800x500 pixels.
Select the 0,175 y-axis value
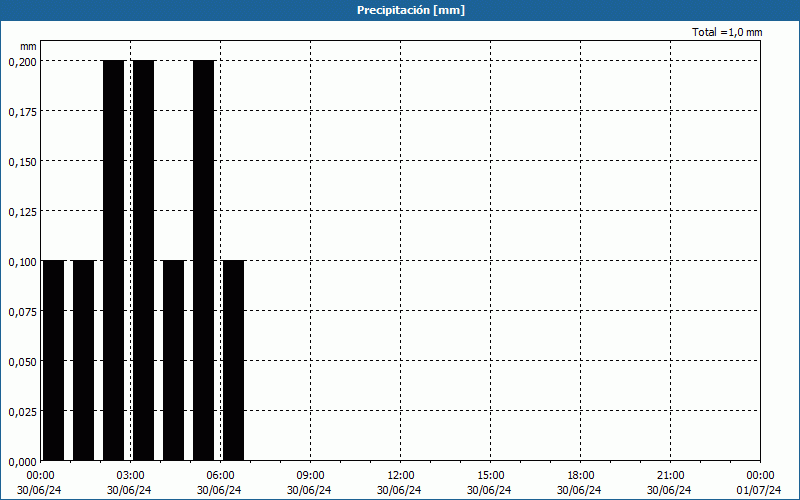point(22,112)
